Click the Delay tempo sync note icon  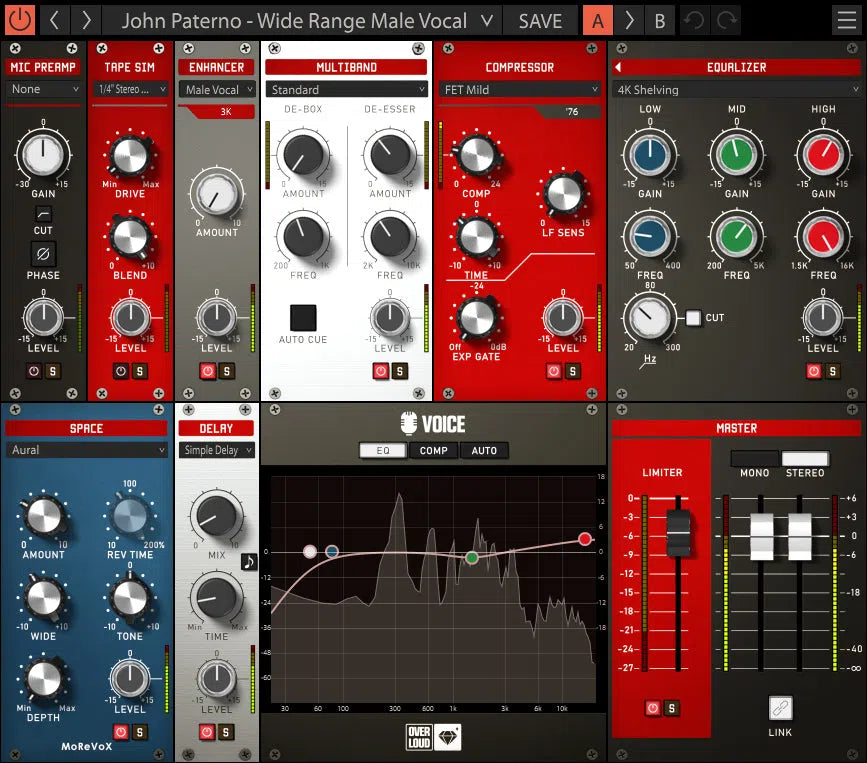248,561
